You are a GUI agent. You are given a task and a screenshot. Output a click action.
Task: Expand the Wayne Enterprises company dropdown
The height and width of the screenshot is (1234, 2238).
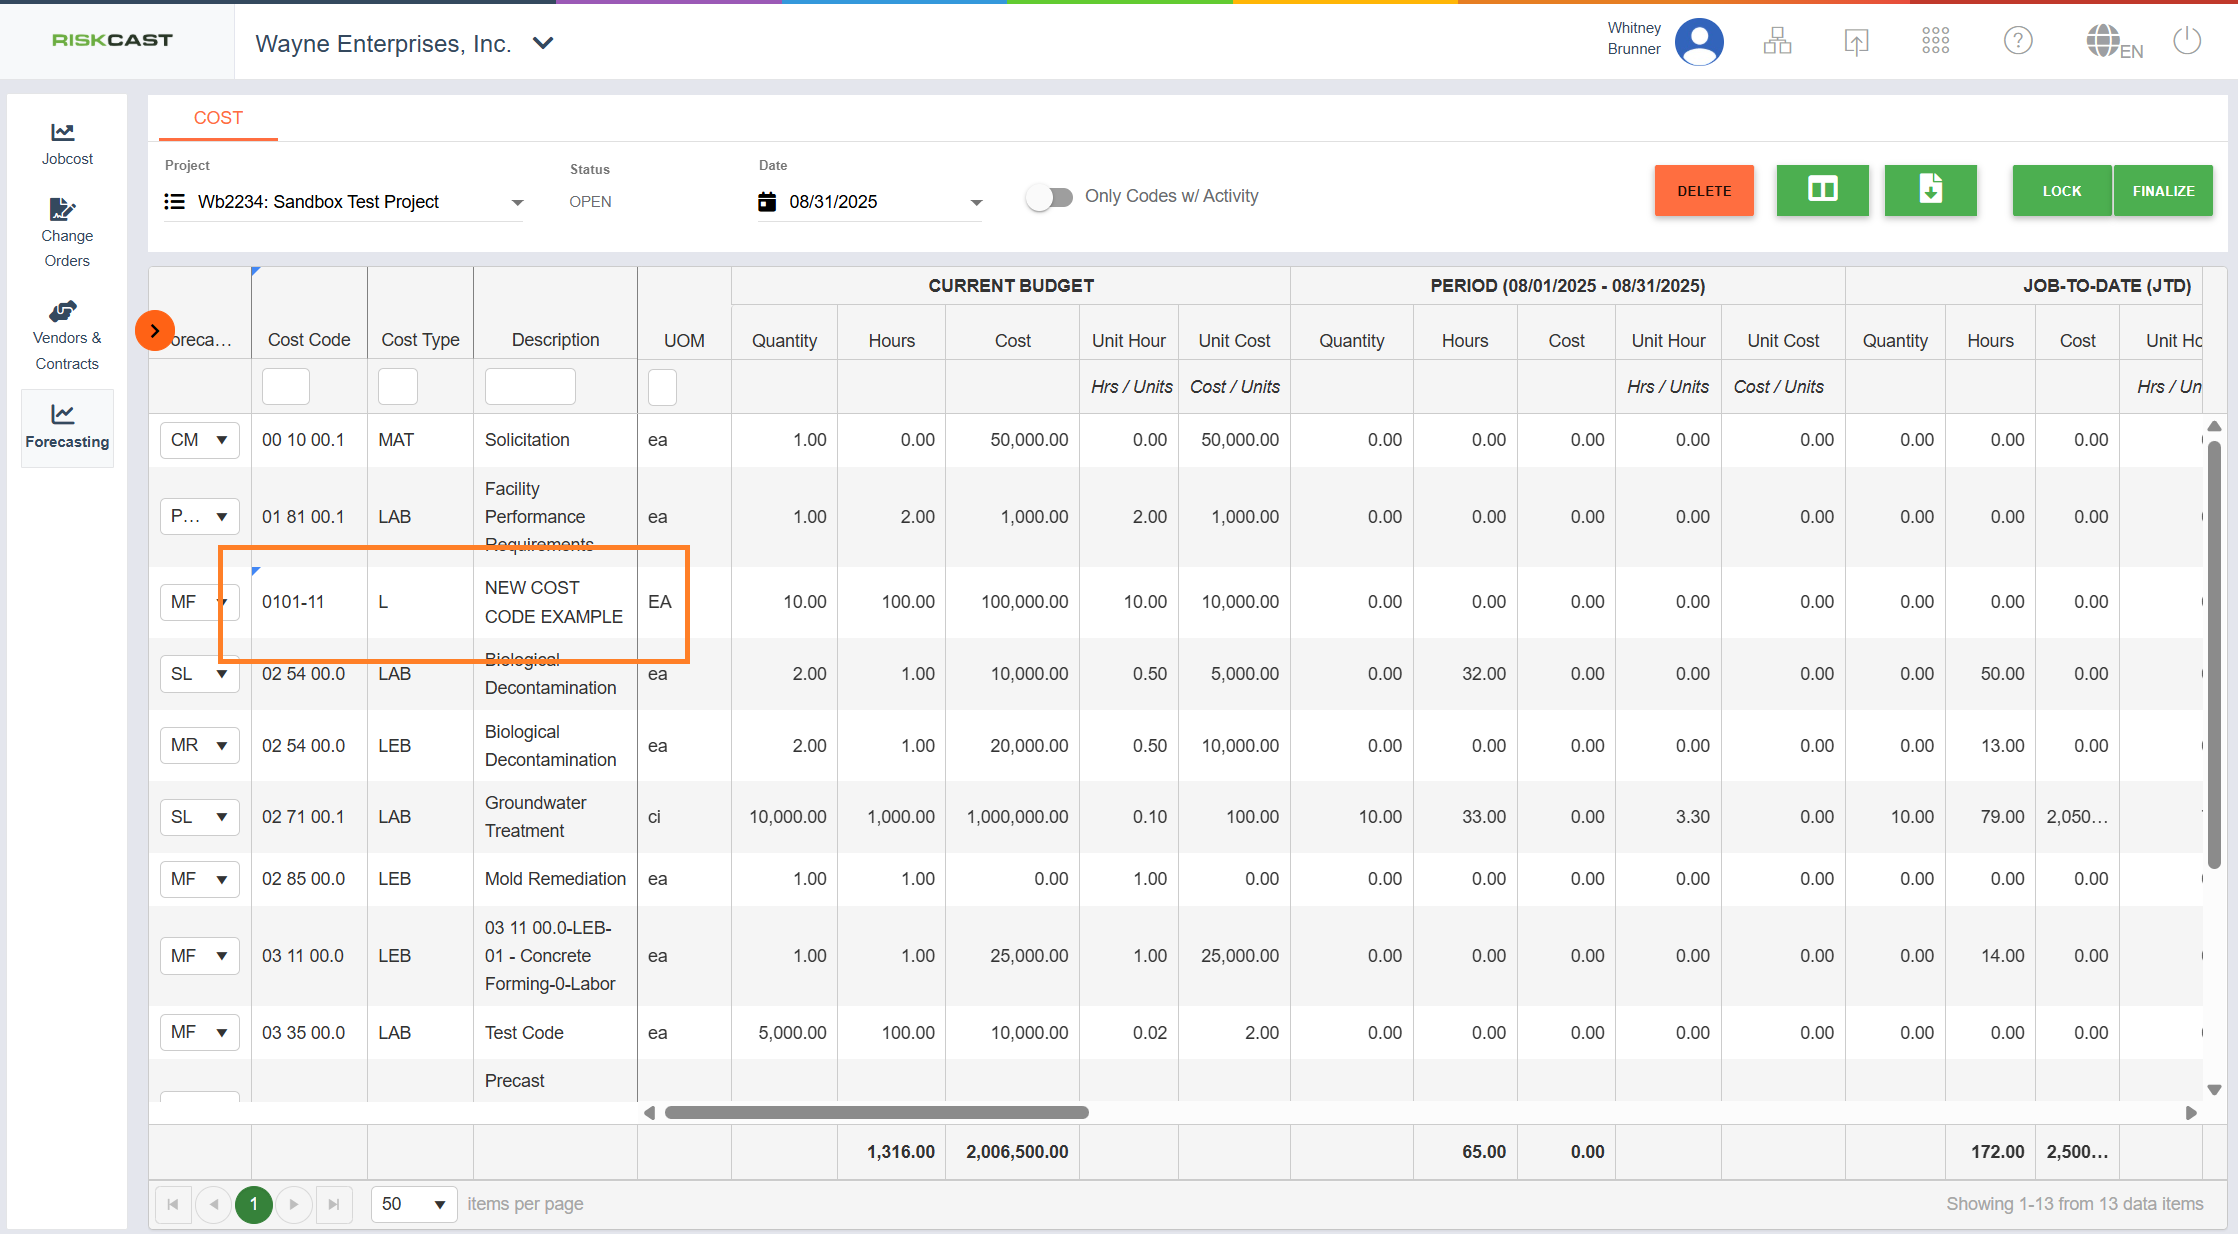point(543,43)
